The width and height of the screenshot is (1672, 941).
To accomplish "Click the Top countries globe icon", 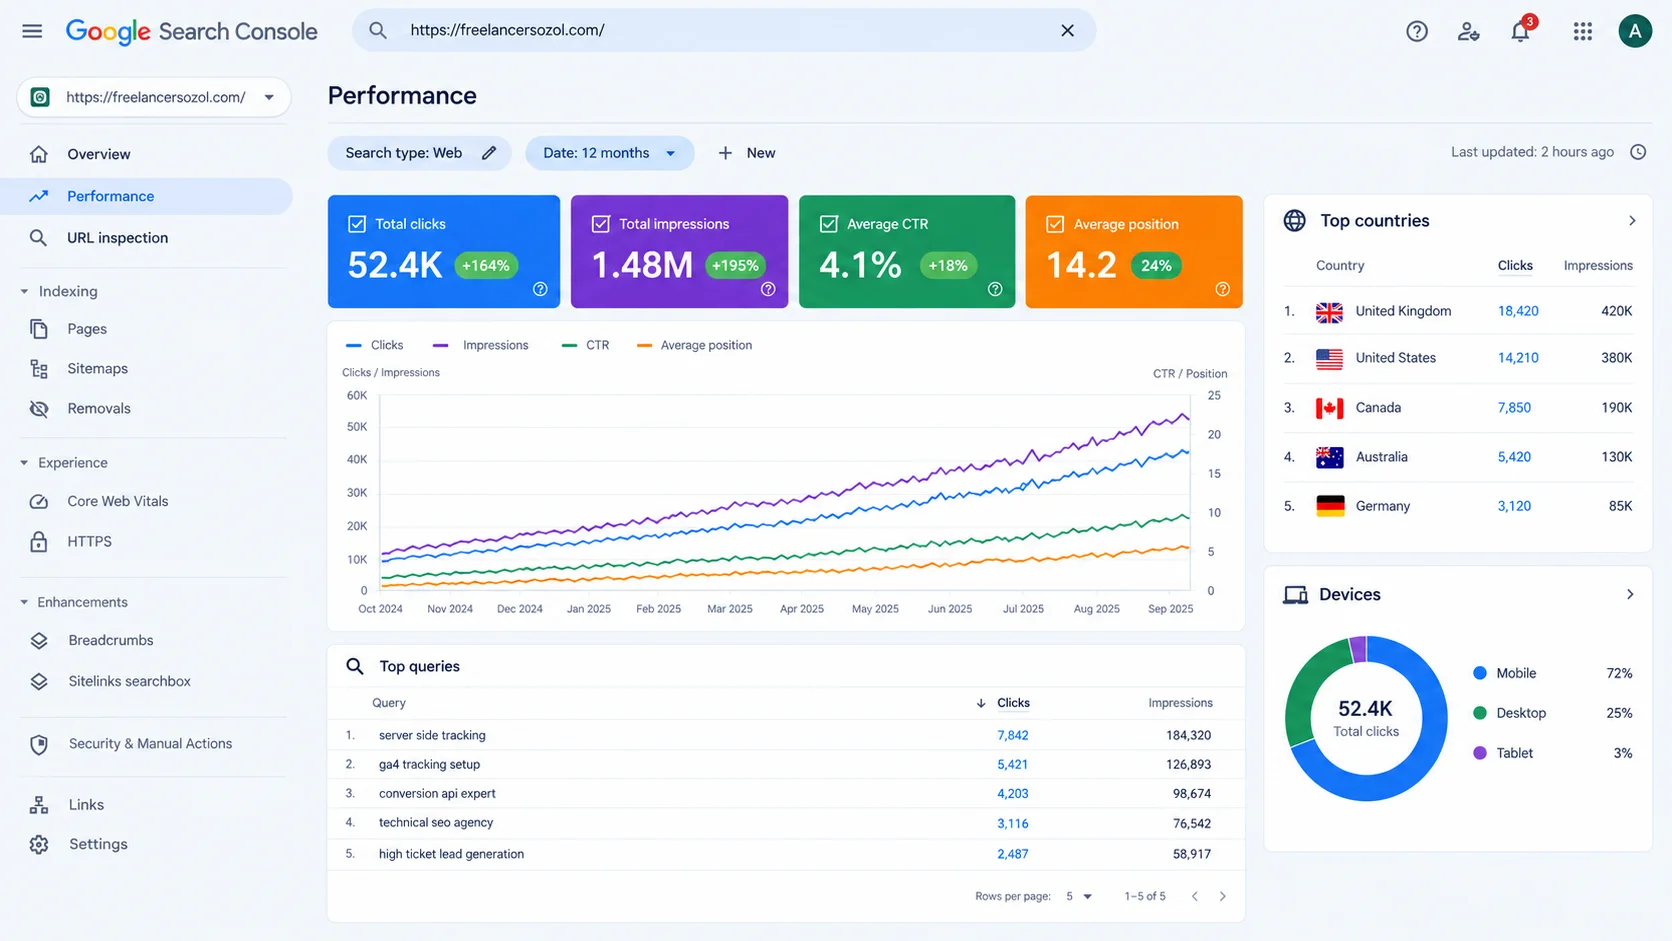I will (x=1294, y=221).
